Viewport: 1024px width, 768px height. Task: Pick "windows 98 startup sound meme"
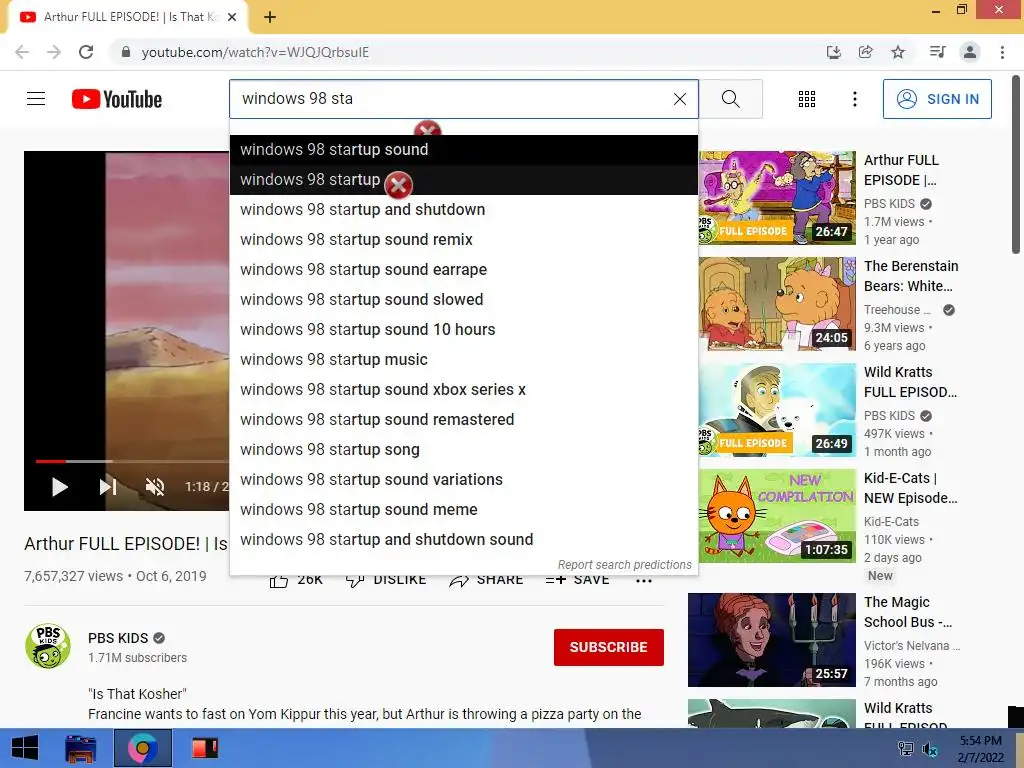(464, 510)
